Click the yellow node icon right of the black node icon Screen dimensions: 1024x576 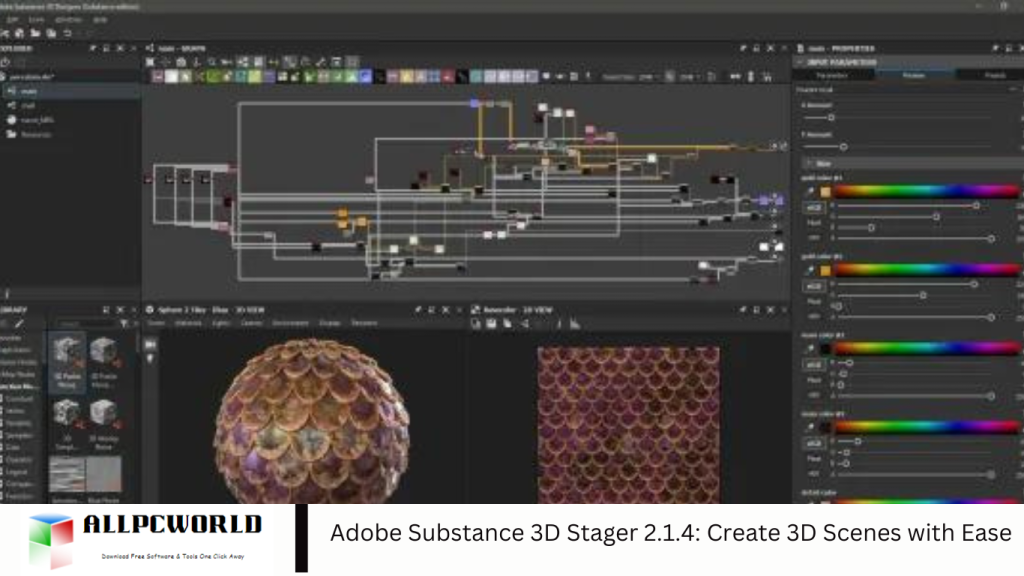coord(407,77)
